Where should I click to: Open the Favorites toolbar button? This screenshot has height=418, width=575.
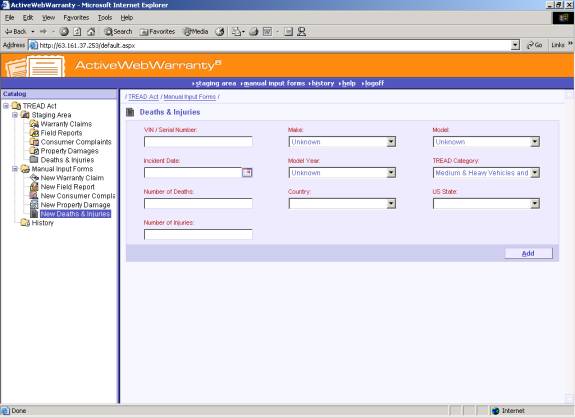pos(157,32)
